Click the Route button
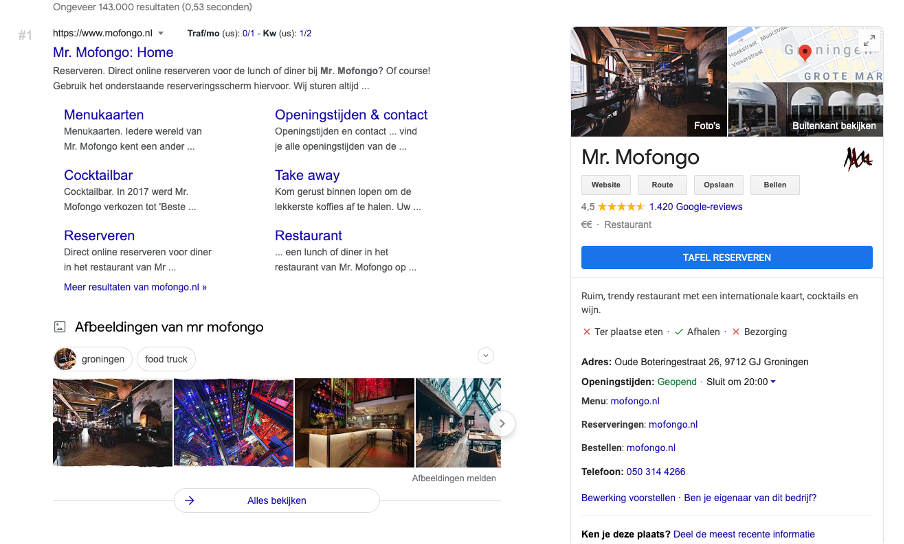This screenshot has width=904, height=544. (662, 185)
